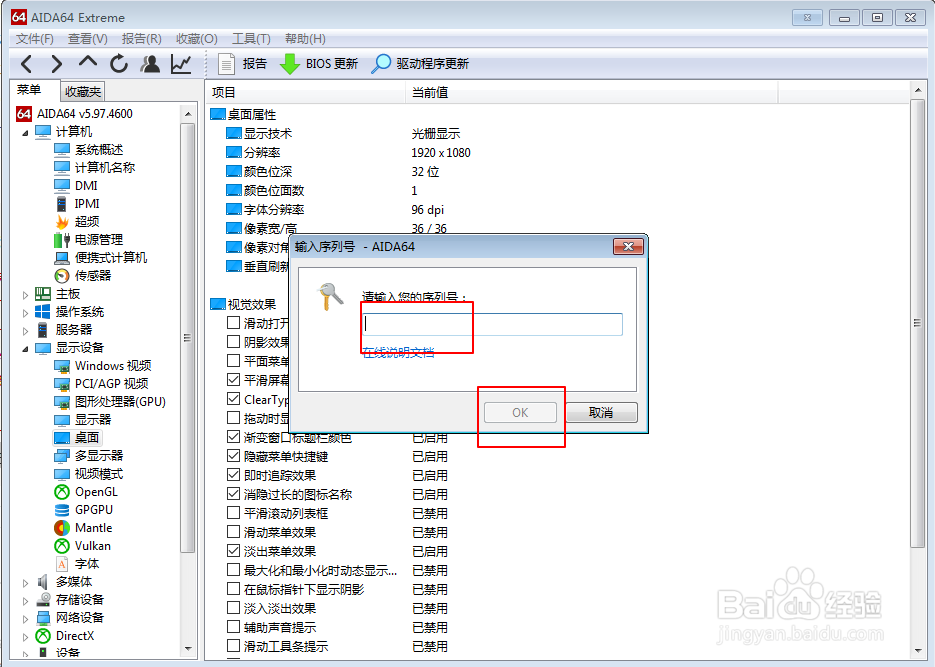
Task: Toggle 辅助声音提示 checkbox
Action: (234, 627)
